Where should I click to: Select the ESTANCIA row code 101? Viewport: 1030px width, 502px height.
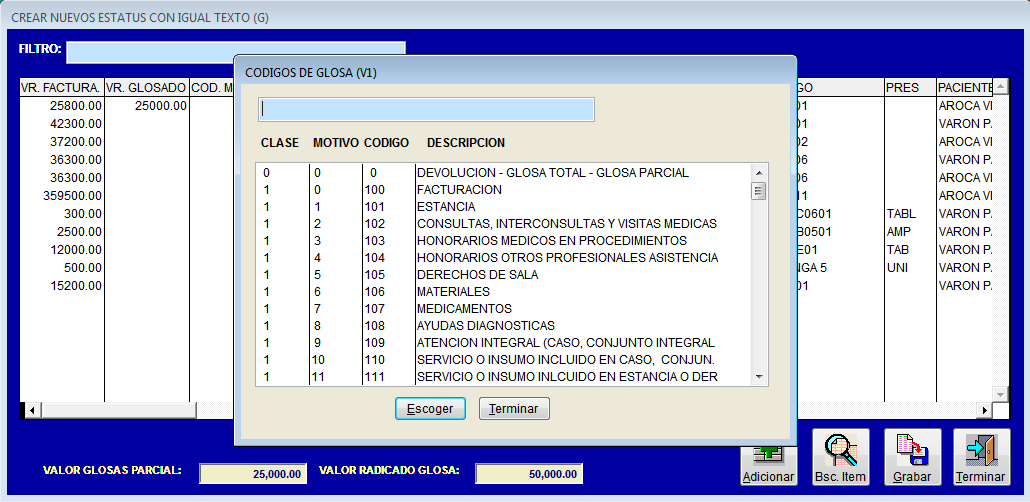click(504, 206)
